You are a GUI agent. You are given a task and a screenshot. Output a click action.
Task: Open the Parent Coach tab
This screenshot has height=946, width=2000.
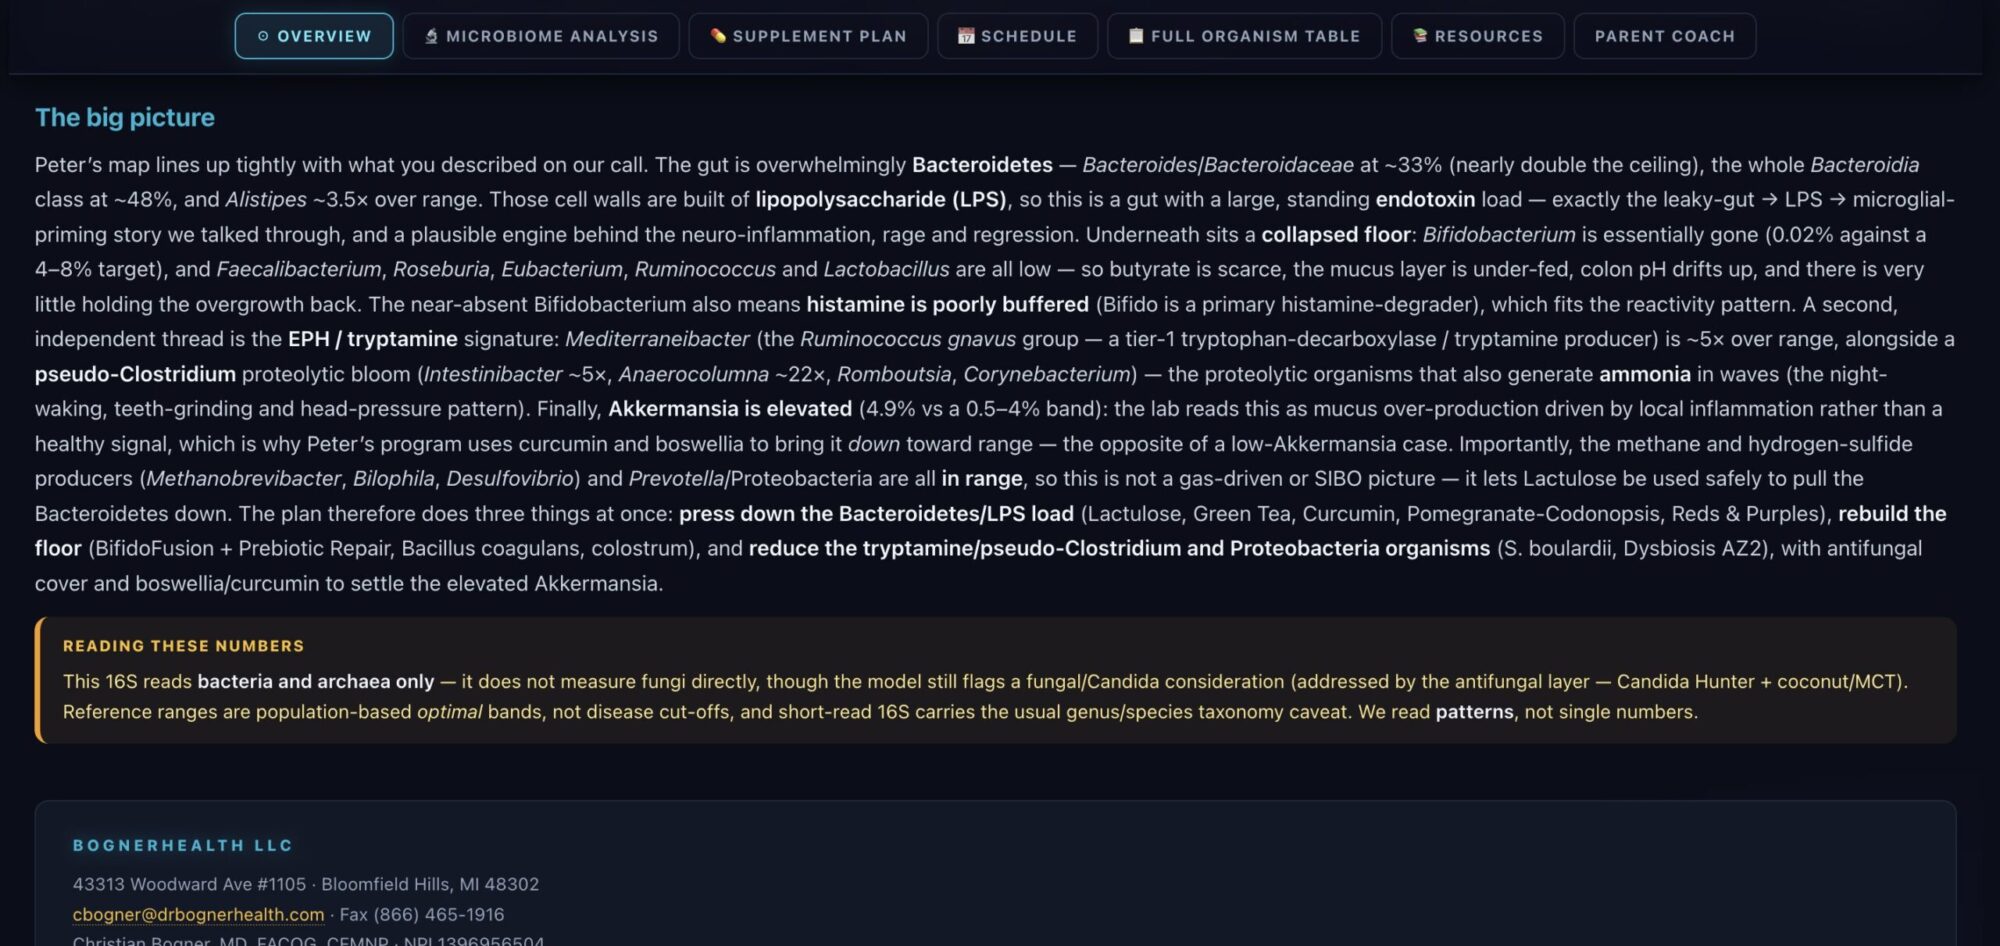click(1664, 36)
